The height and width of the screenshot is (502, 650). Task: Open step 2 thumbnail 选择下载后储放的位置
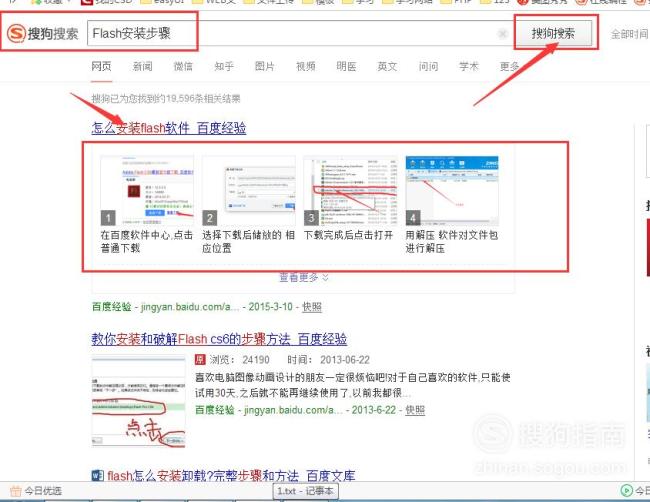(x=249, y=191)
